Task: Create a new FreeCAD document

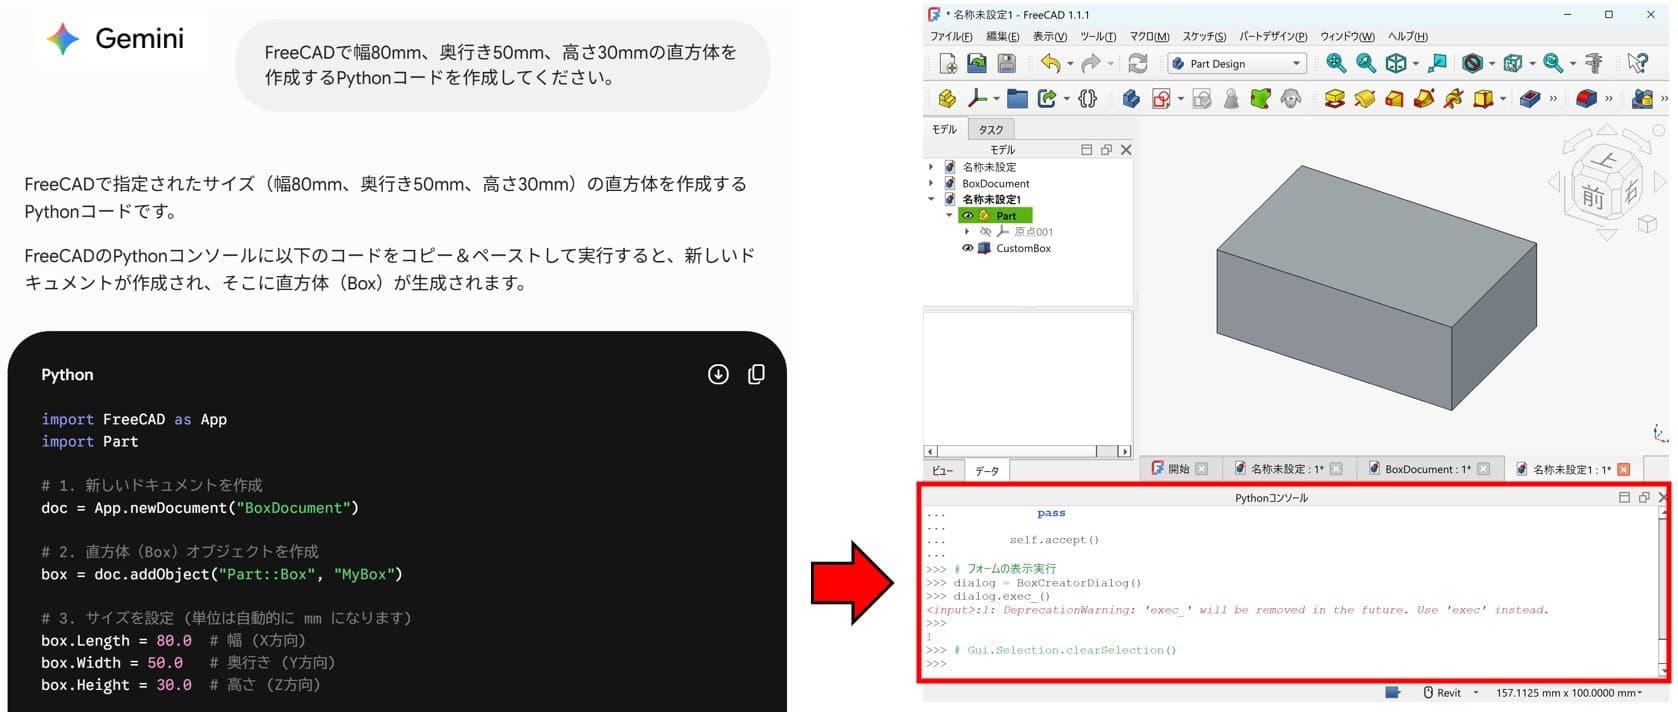Action: tap(948, 64)
